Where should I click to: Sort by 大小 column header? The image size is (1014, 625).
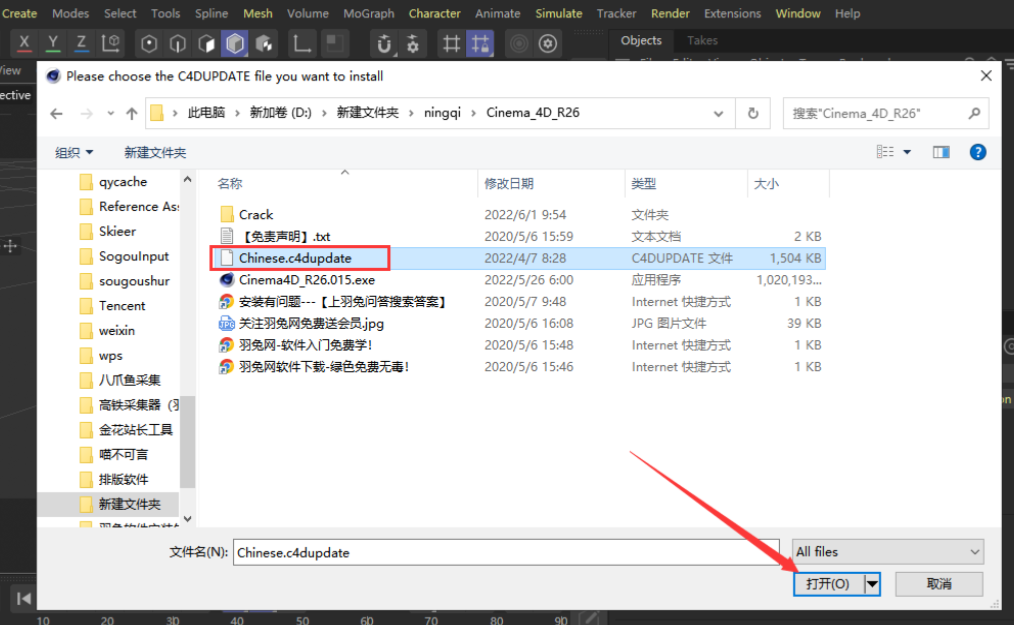(766, 184)
